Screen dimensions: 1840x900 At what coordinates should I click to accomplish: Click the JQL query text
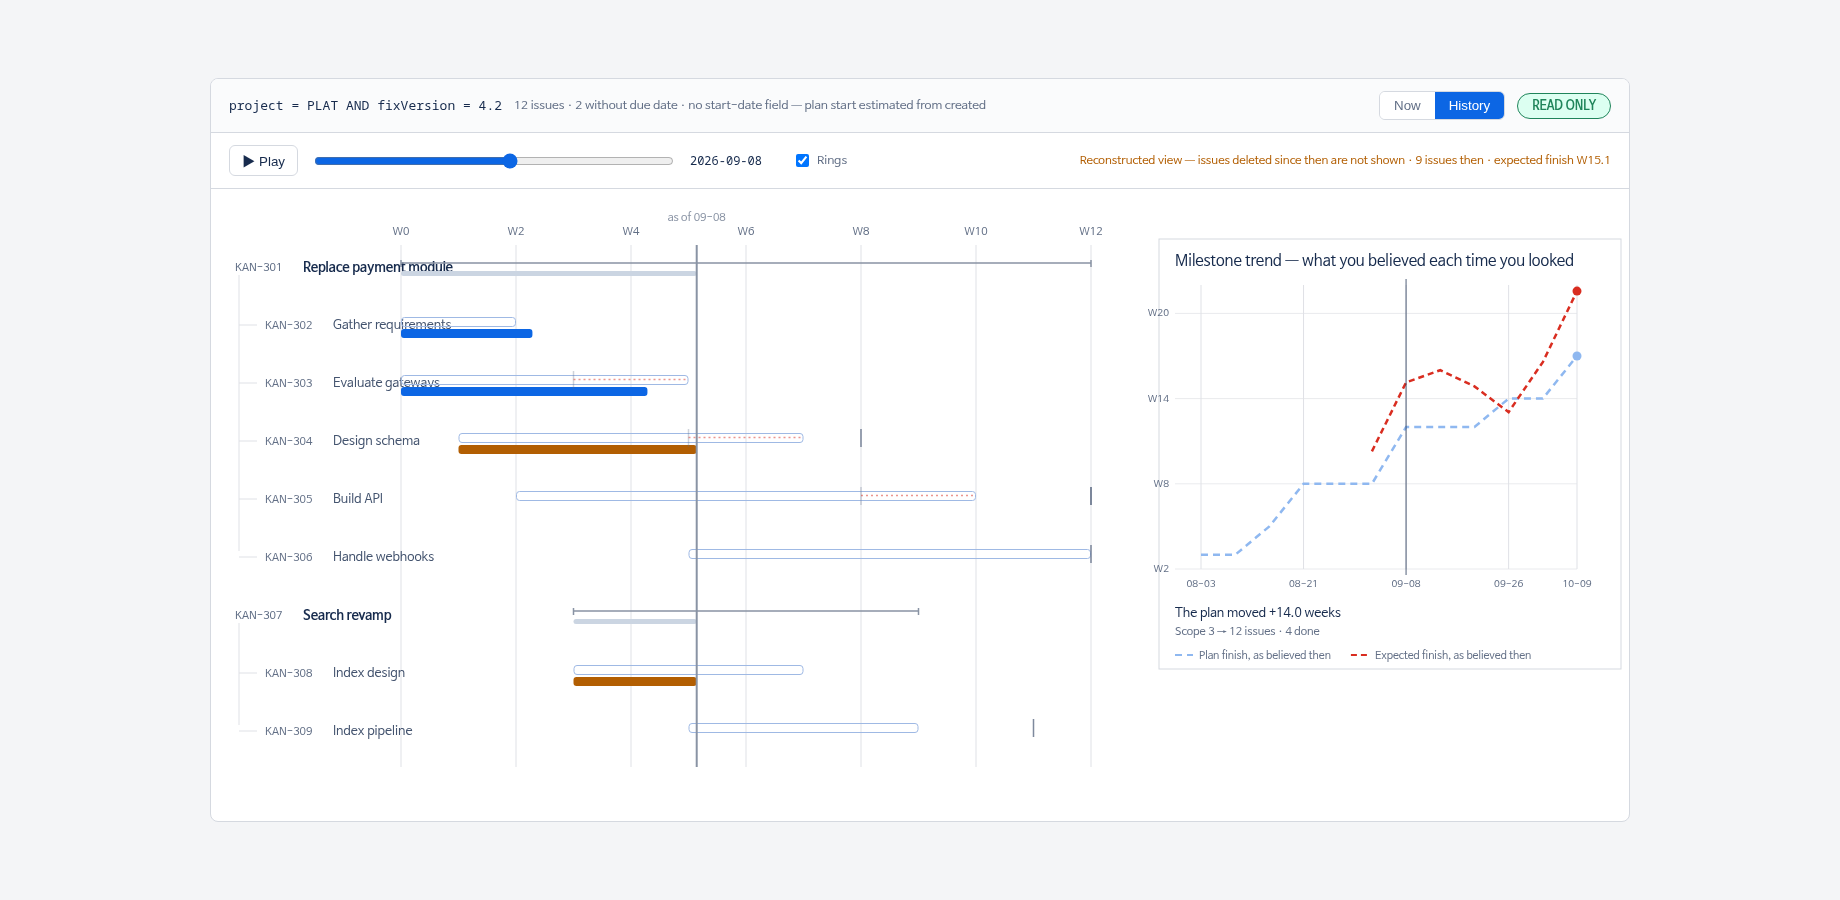tap(365, 106)
